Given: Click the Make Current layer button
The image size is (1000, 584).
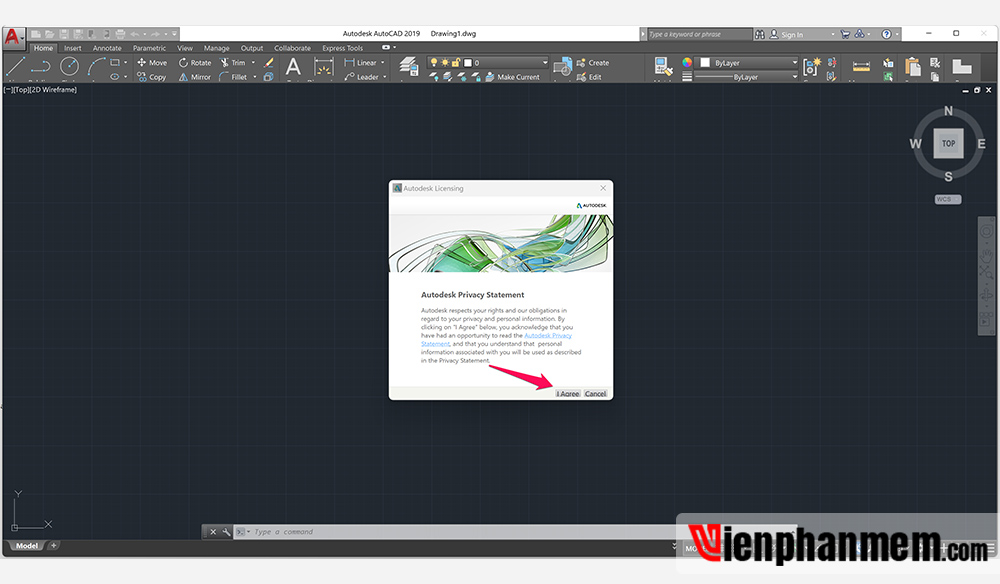Looking at the screenshot, I should coord(512,77).
